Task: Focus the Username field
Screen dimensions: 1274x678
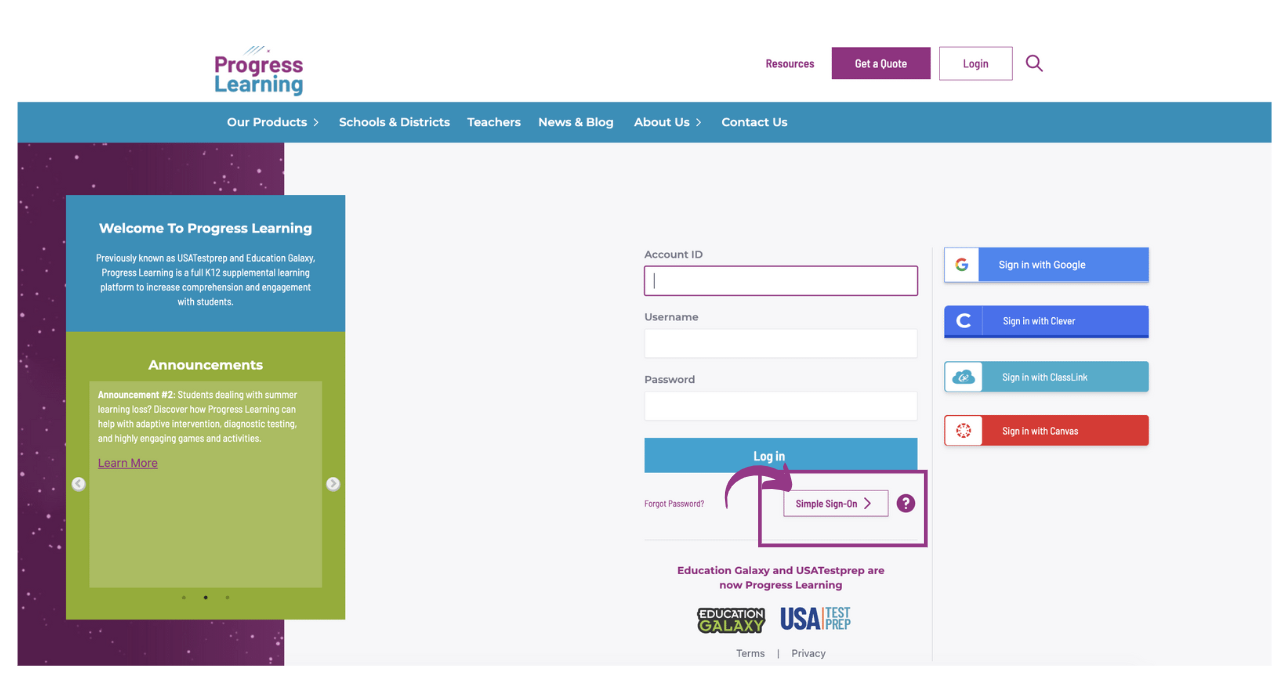Action: coord(781,343)
